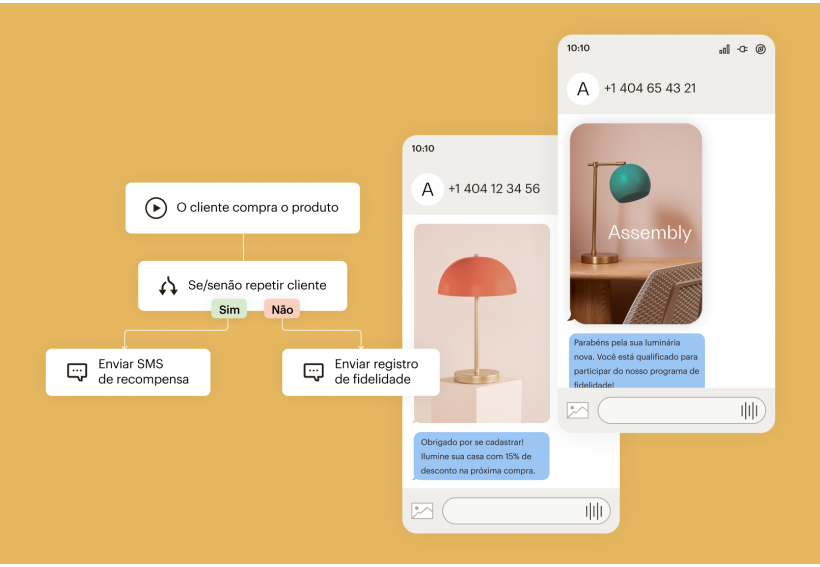Click SMS icon beside Enviar SMS de recompensa
This screenshot has width=820, height=567.
(77, 372)
